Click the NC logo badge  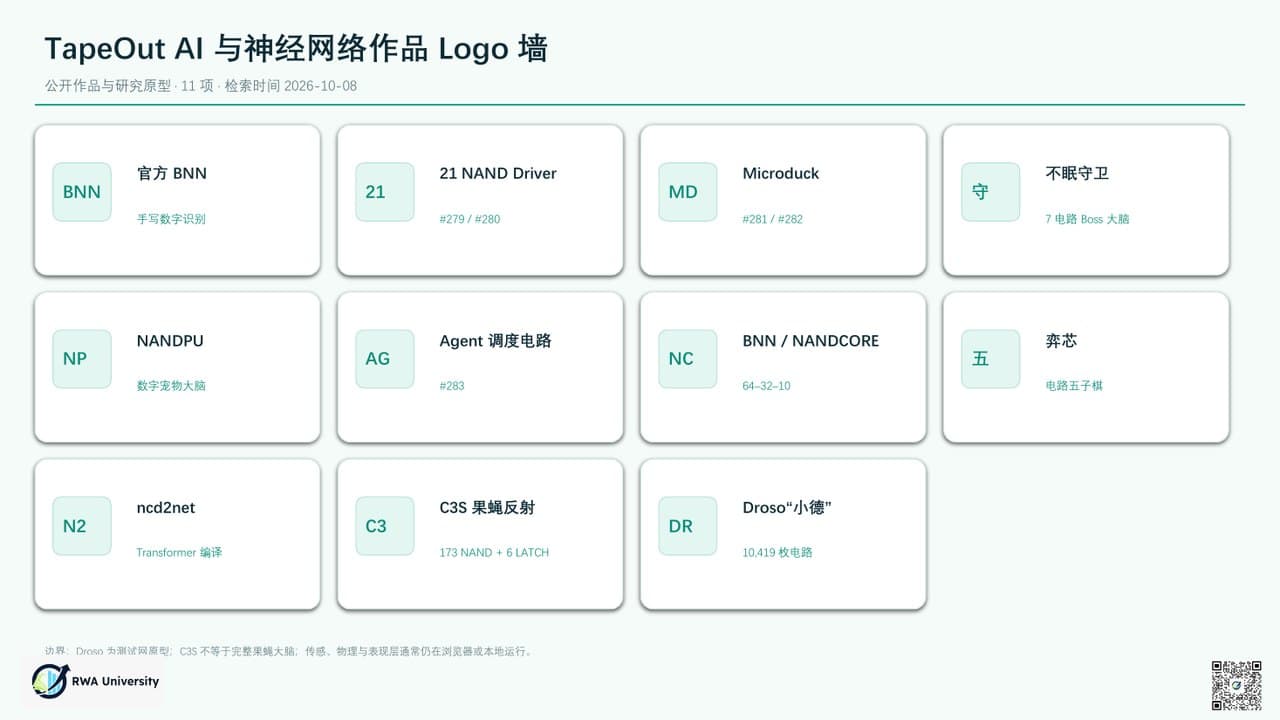coord(688,359)
